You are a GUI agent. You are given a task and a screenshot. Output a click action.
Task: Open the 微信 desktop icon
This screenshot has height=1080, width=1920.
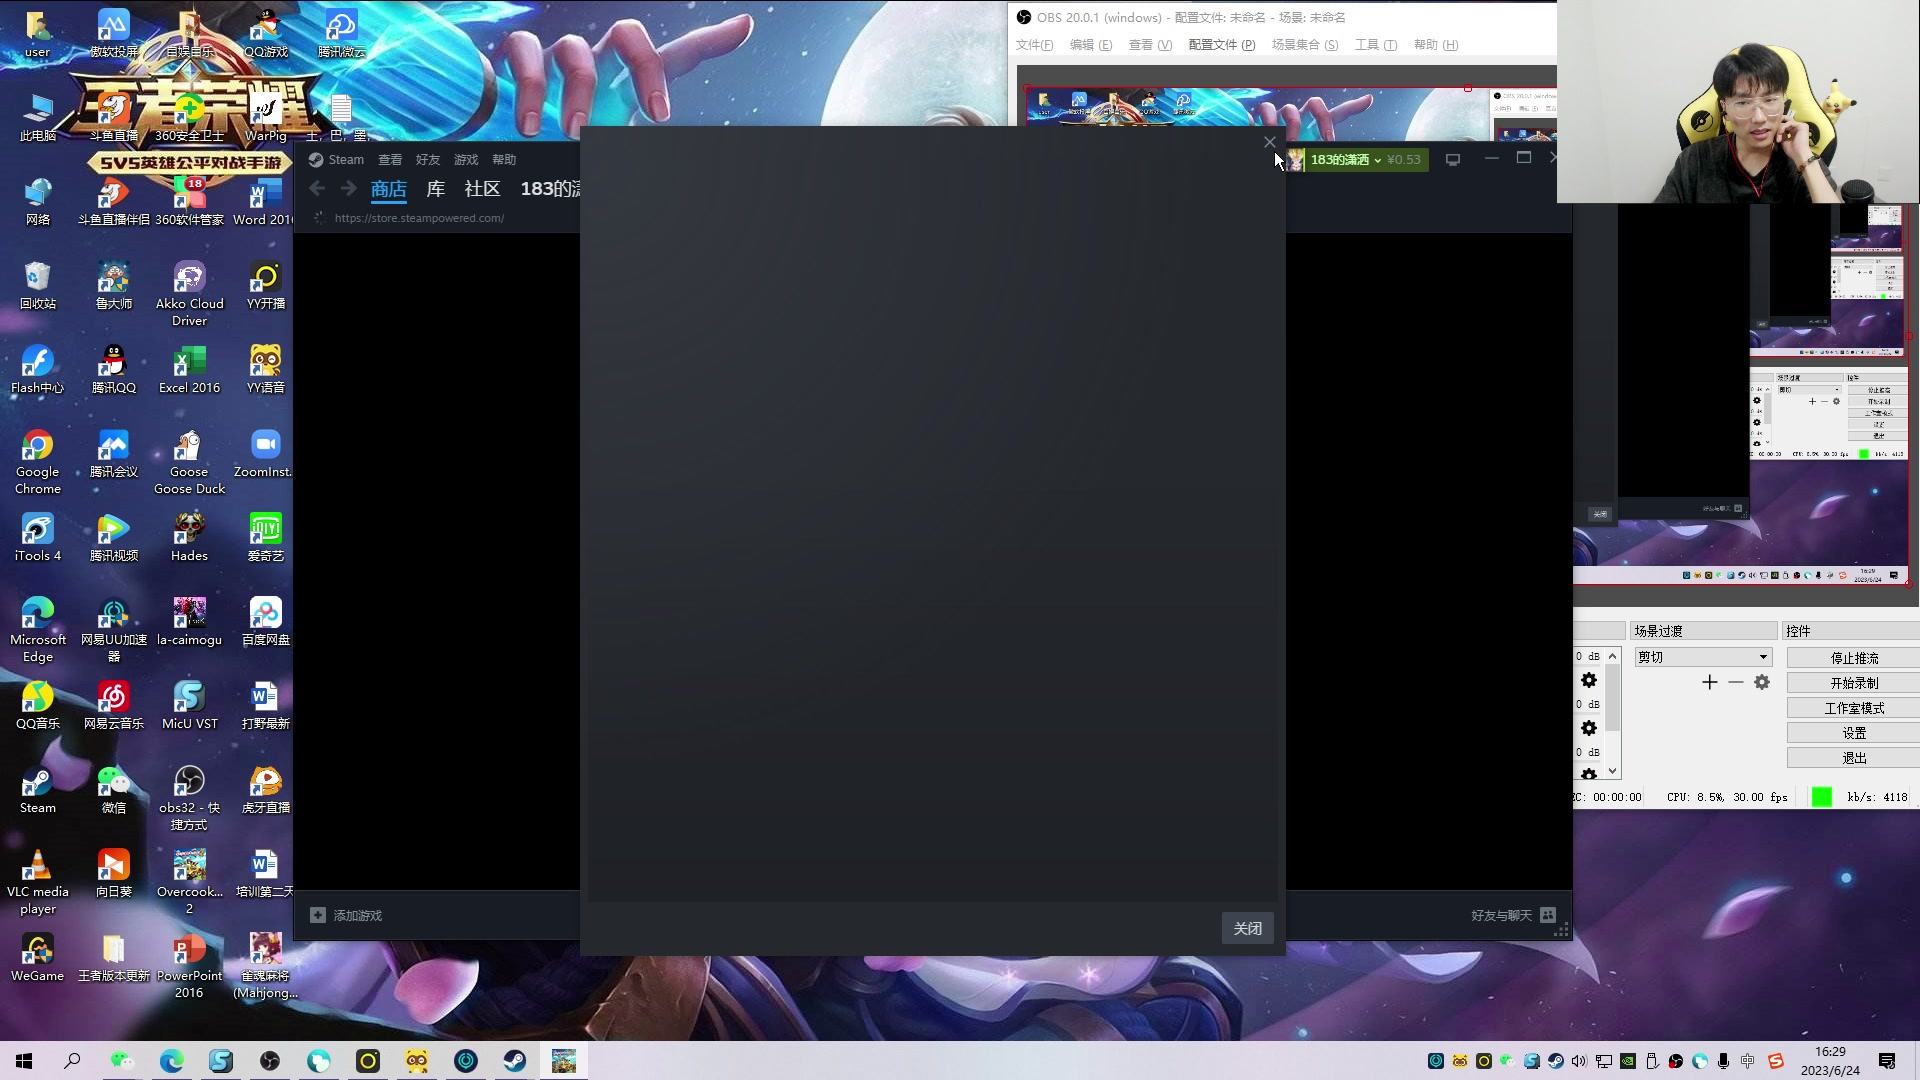(114, 790)
